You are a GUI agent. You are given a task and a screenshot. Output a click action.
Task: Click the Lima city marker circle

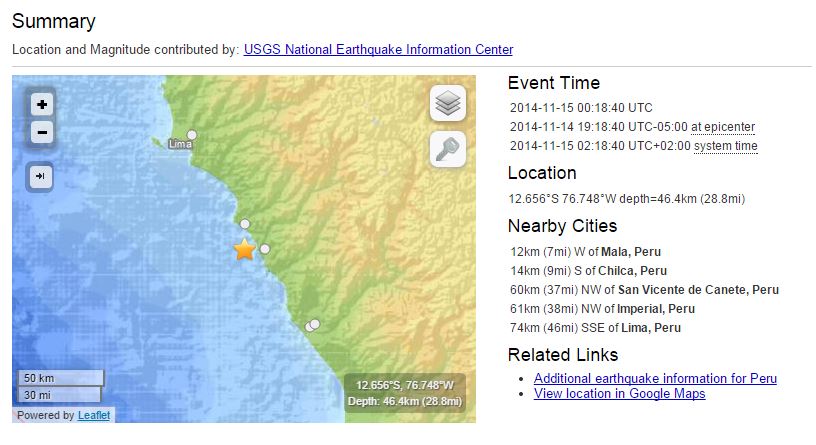point(191,135)
